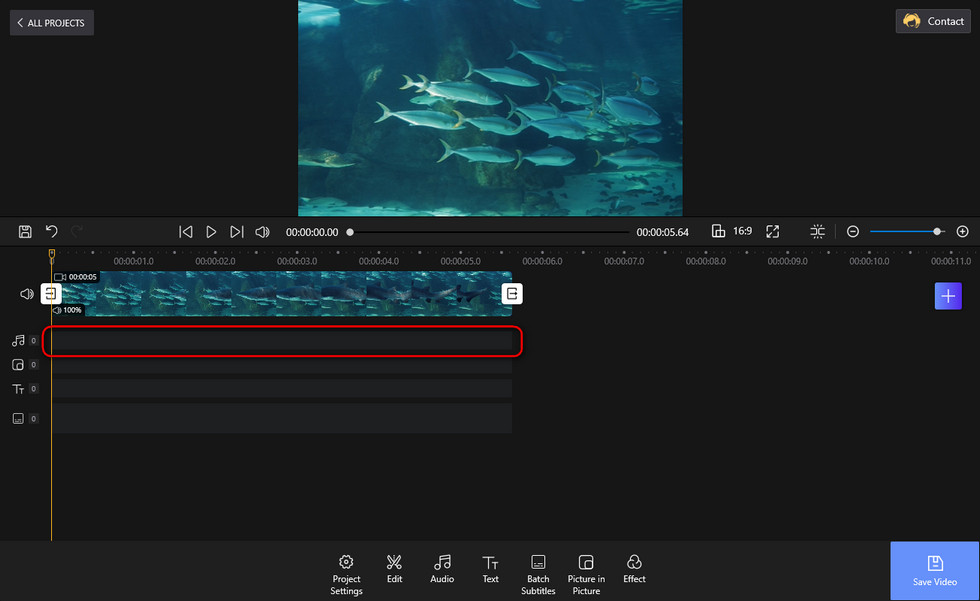The width and height of the screenshot is (980, 601).
Task: Click the 00:00:03.0 mark on the ruler
Action: [x=297, y=261]
